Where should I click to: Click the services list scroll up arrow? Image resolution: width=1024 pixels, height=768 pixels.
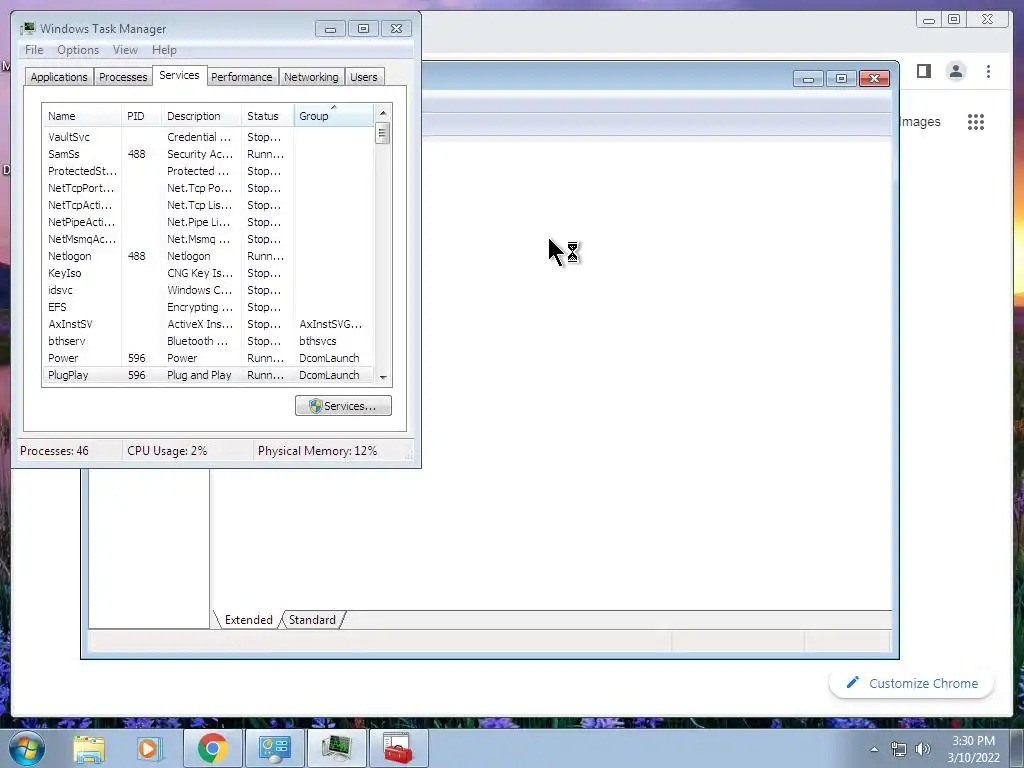click(383, 113)
